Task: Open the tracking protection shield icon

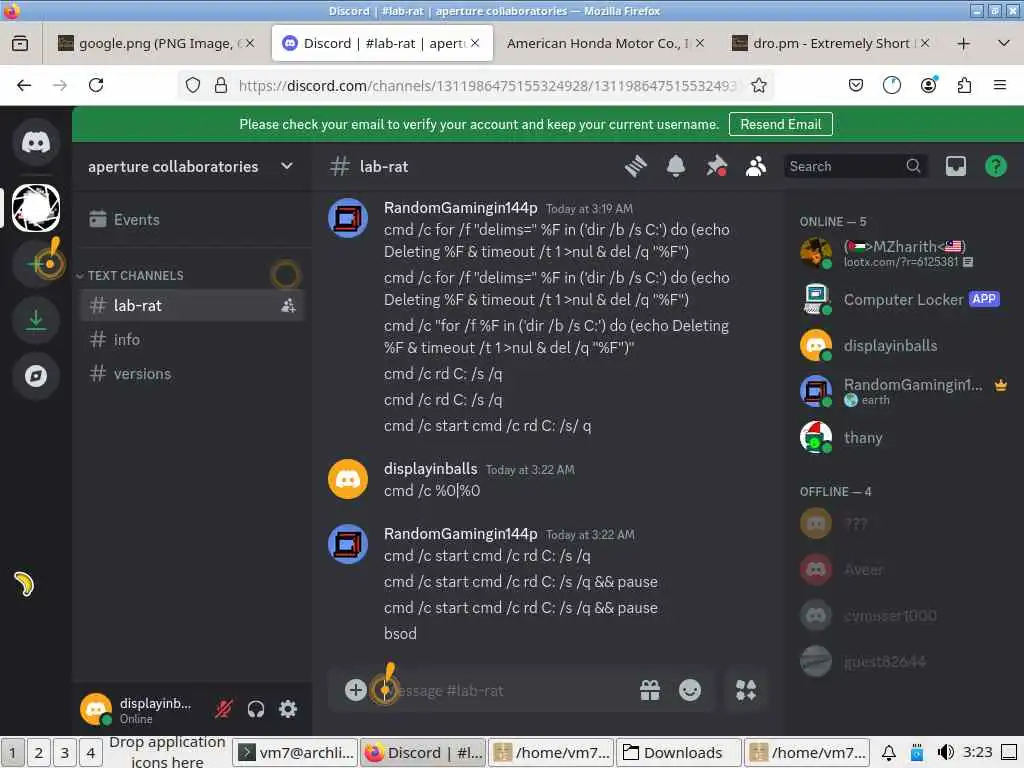Action: tap(193, 86)
